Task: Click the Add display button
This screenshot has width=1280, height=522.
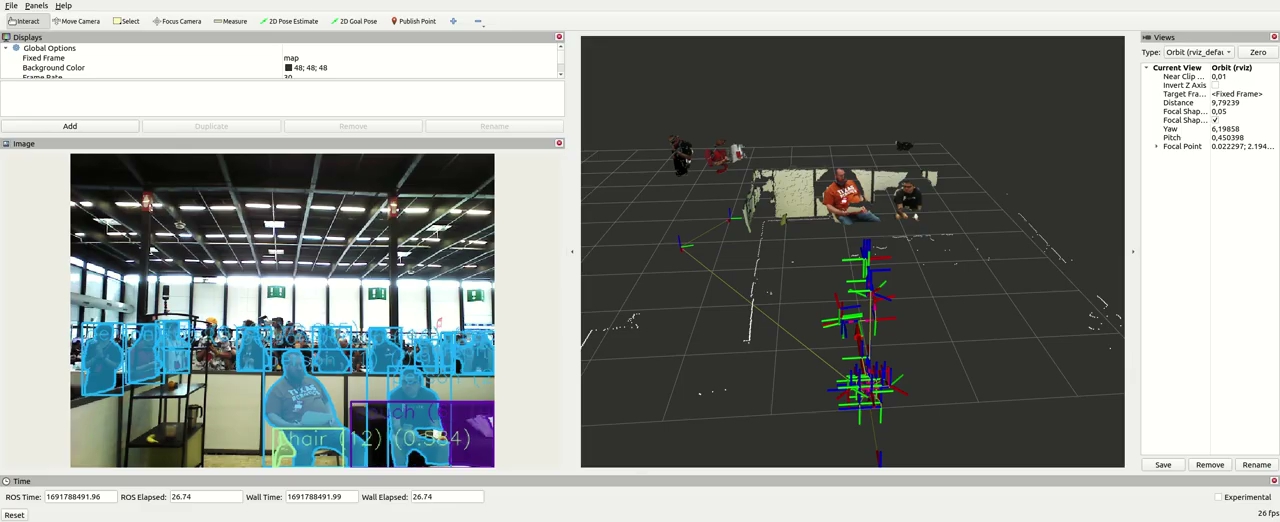Action: [70, 126]
